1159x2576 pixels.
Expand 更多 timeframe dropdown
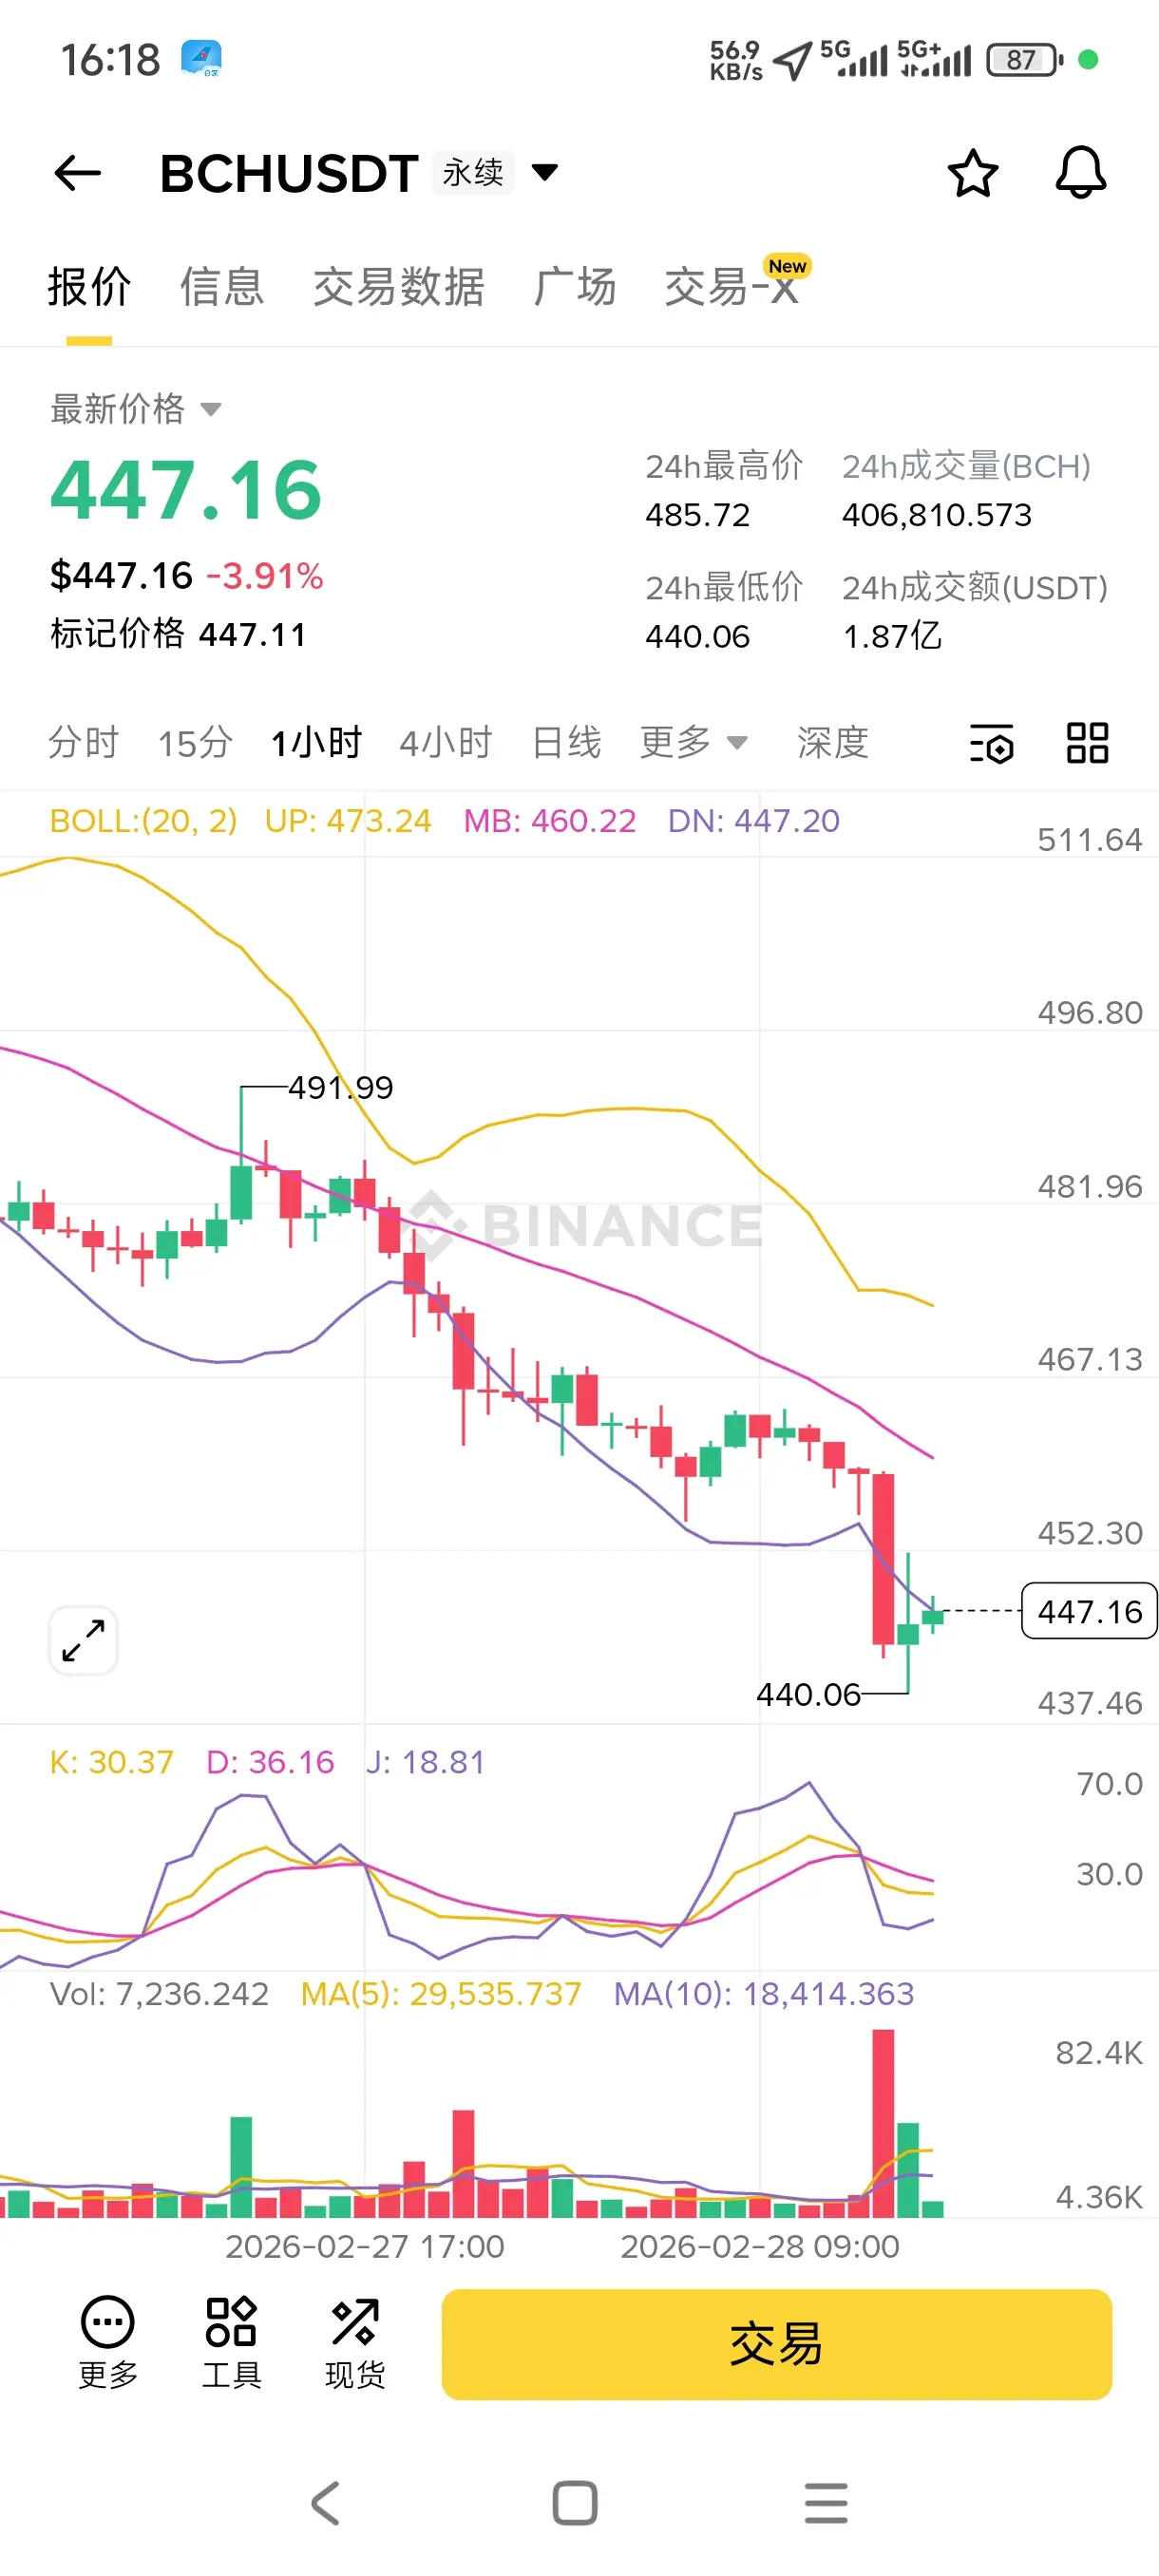coord(693,742)
